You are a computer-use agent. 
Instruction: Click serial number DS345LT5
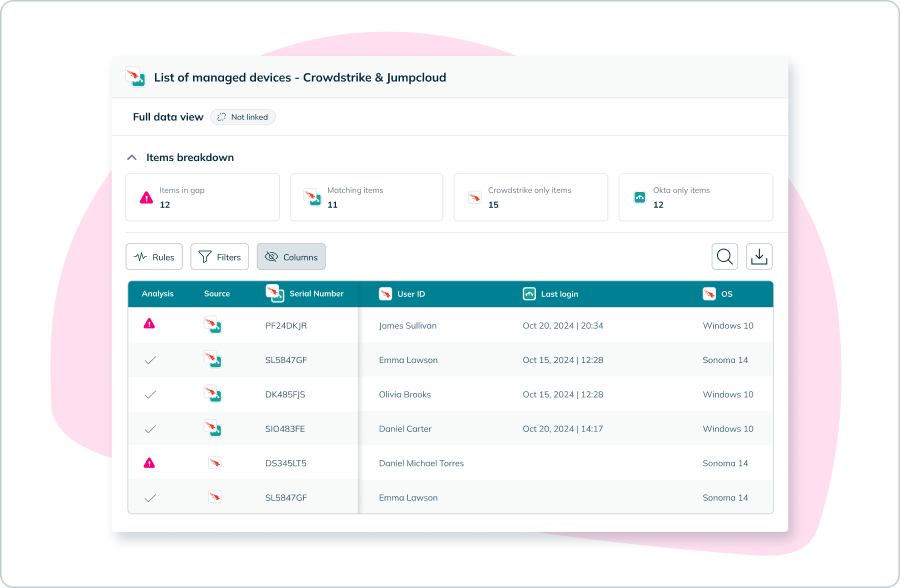(286, 463)
